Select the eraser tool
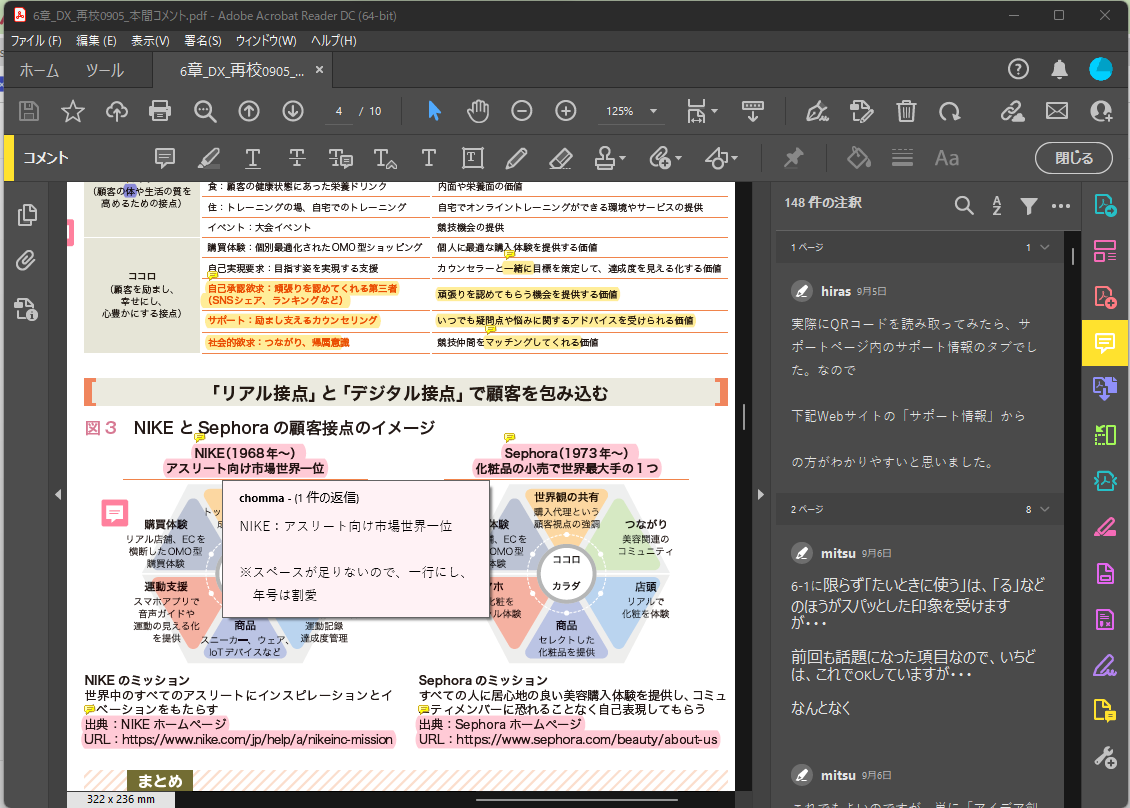The width and height of the screenshot is (1130, 808). pyautogui.click(x=561, y=158)
